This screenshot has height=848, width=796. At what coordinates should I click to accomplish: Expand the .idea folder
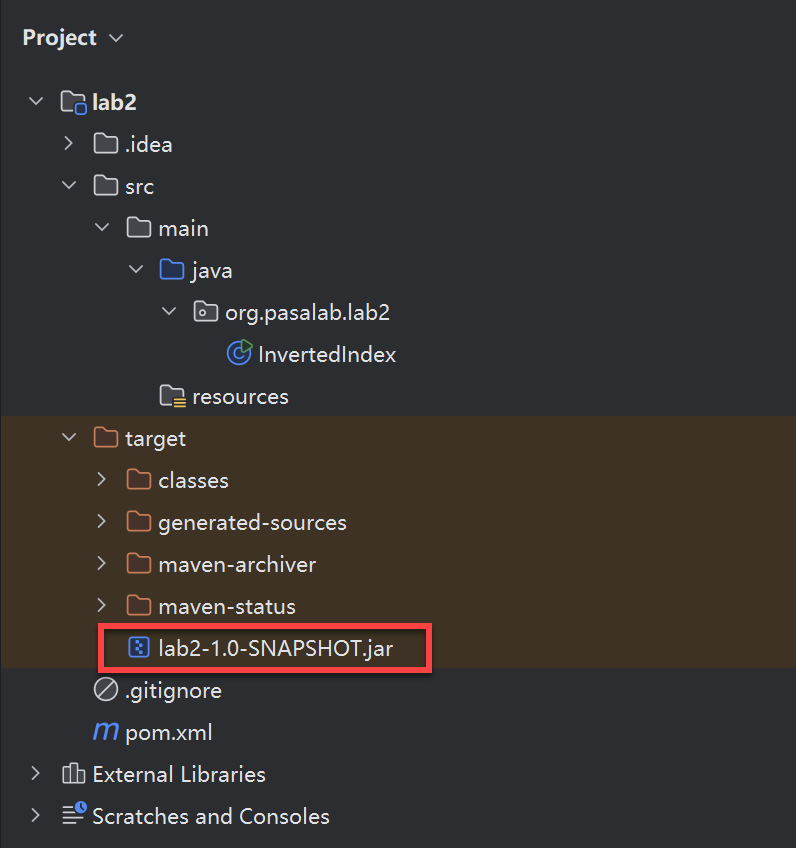point(68,143)
